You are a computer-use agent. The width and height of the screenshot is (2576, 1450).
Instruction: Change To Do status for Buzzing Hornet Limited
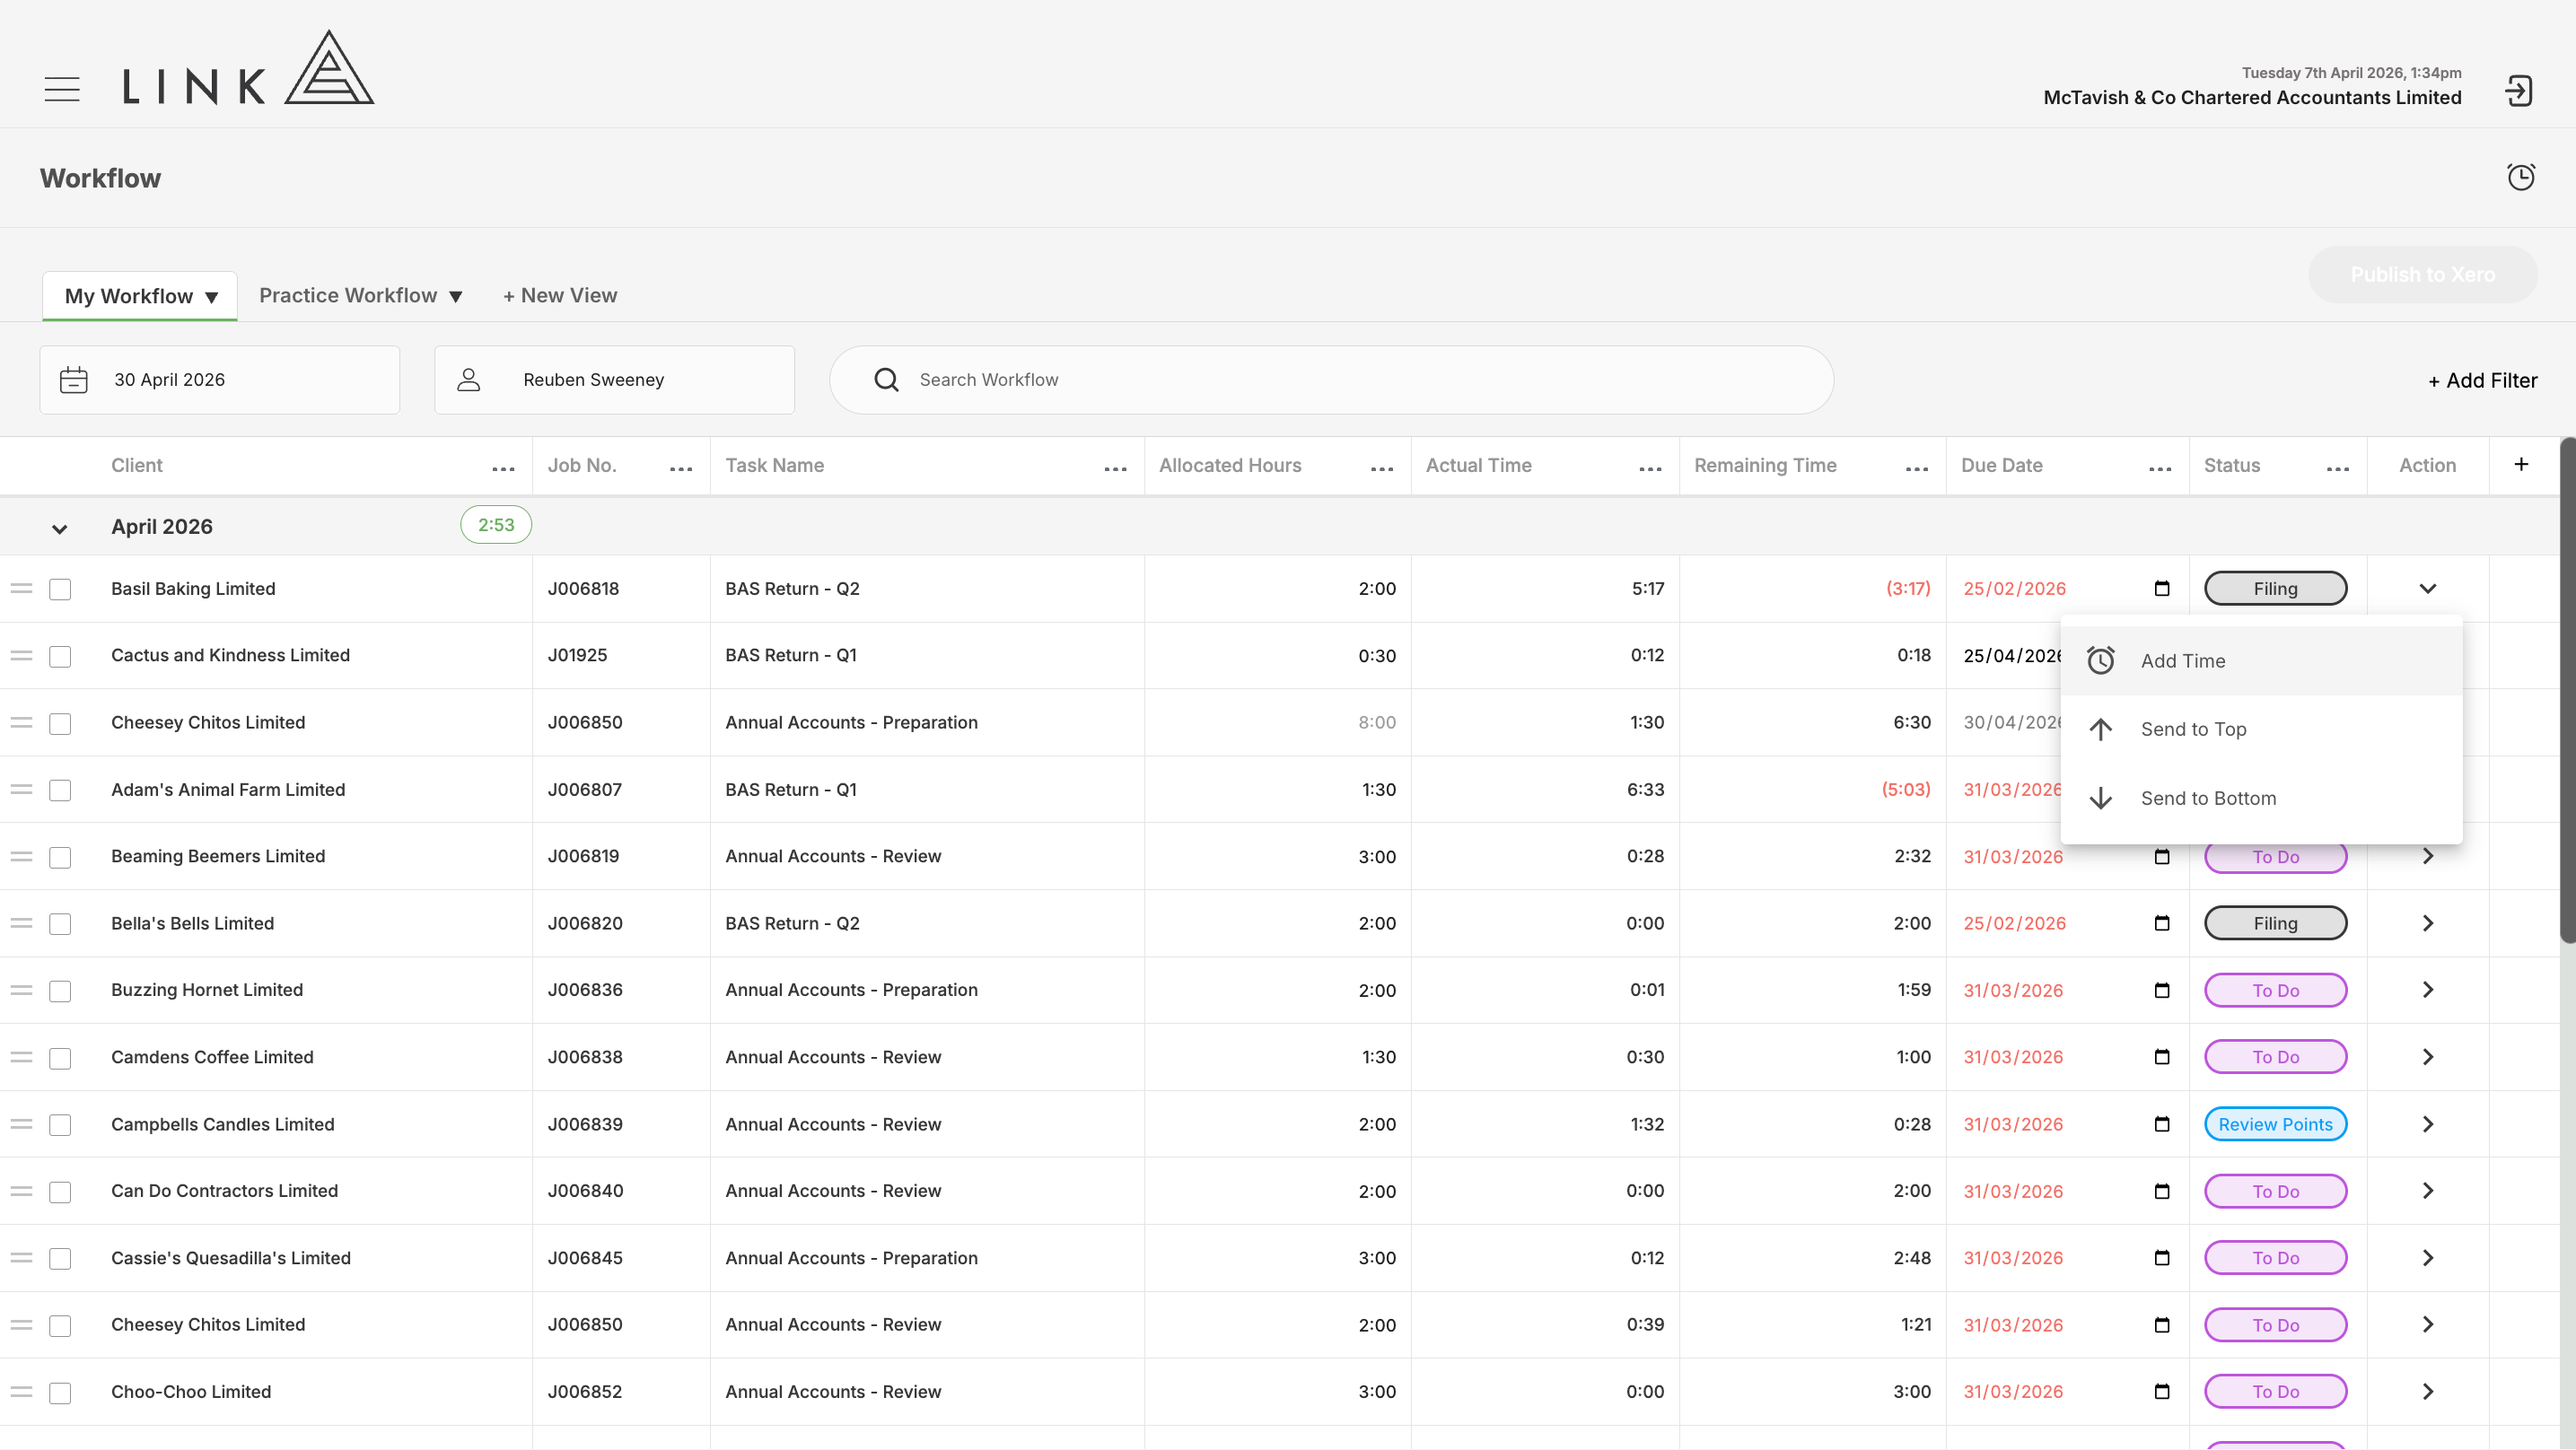(2275, 990)
